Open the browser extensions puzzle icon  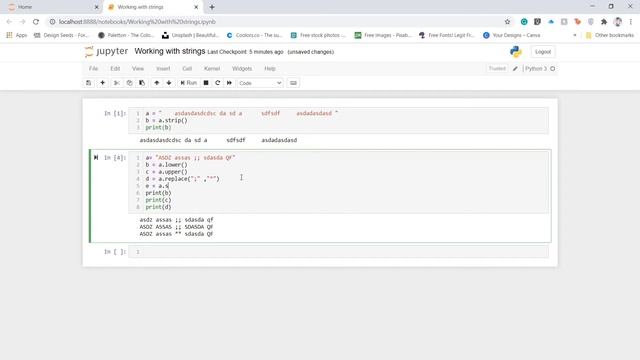604,22
